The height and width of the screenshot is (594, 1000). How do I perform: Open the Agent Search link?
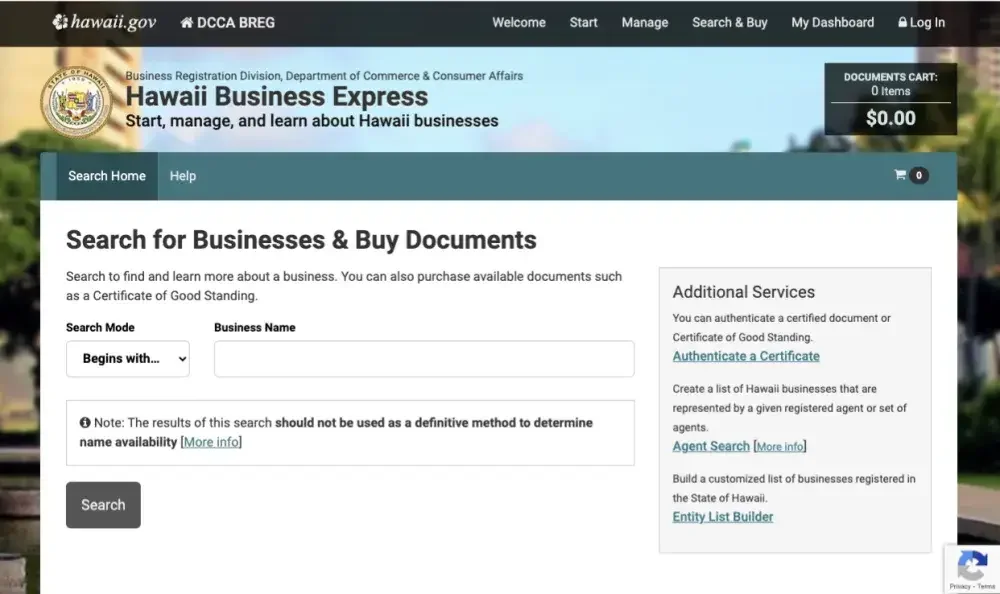pos(710,446)
